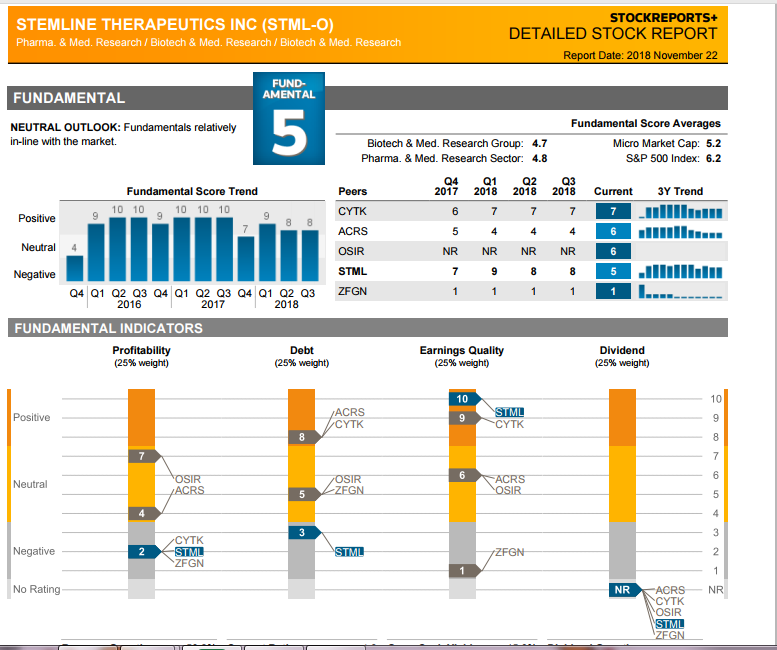This screenshot has width=777, height=650.
Task: Click CYTK in the Peers table
Action: (x=352, y=212)
